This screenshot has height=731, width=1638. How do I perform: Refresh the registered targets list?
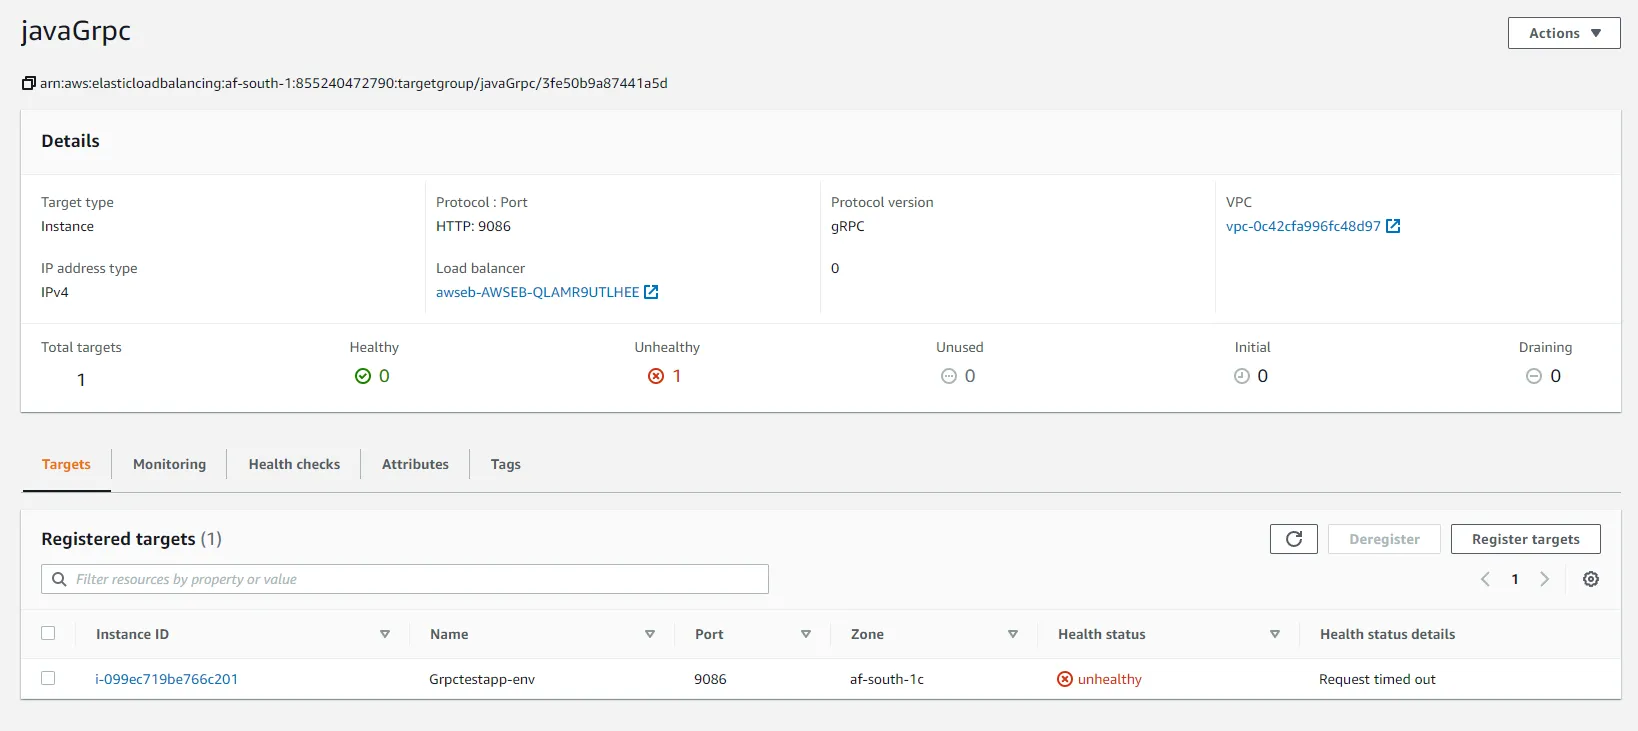pyautogui.click(x=1293, y=539)
